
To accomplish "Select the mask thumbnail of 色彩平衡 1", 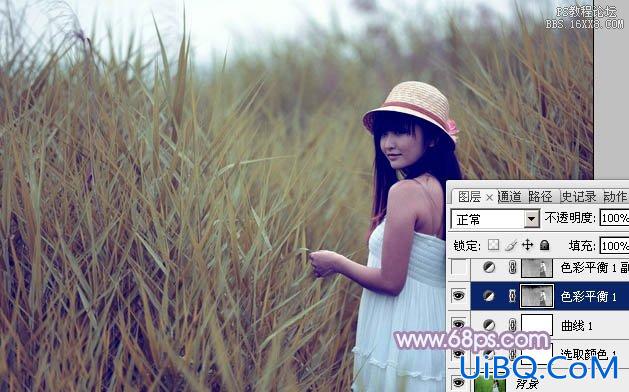I will (537, 296).
